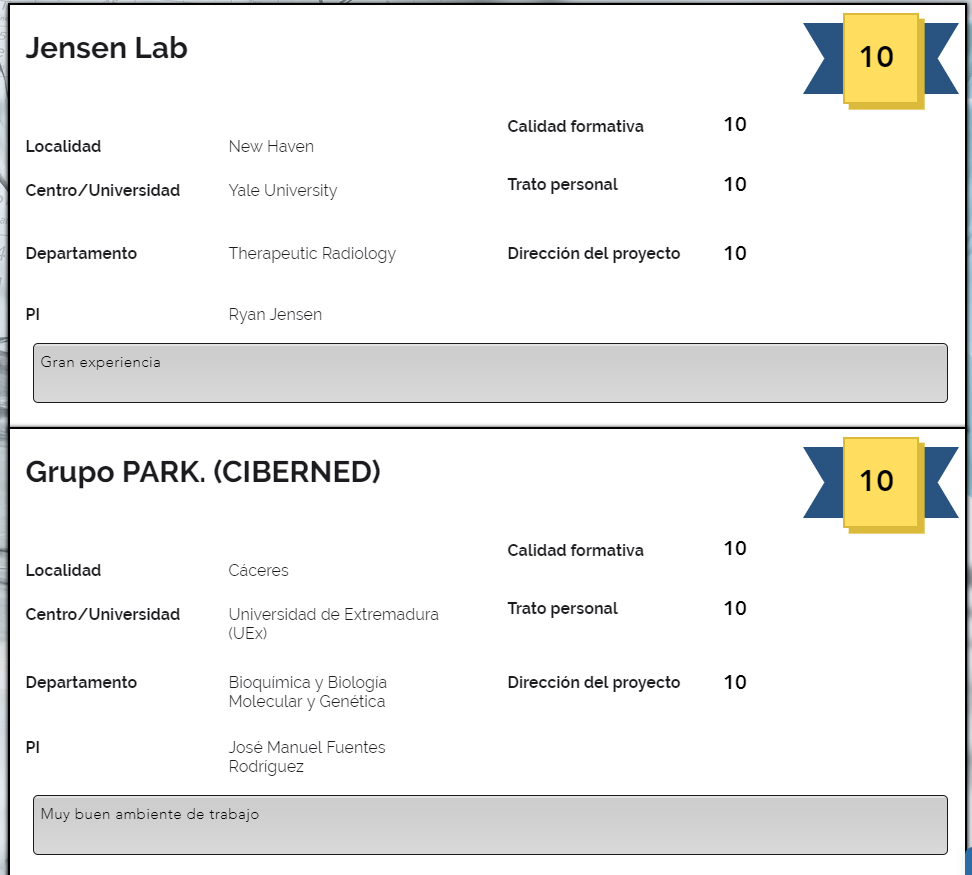Click the PI name José Manuel Fuentes Rodríguez
The height and width of the screenshot is (875, 972).
[306, 757]
